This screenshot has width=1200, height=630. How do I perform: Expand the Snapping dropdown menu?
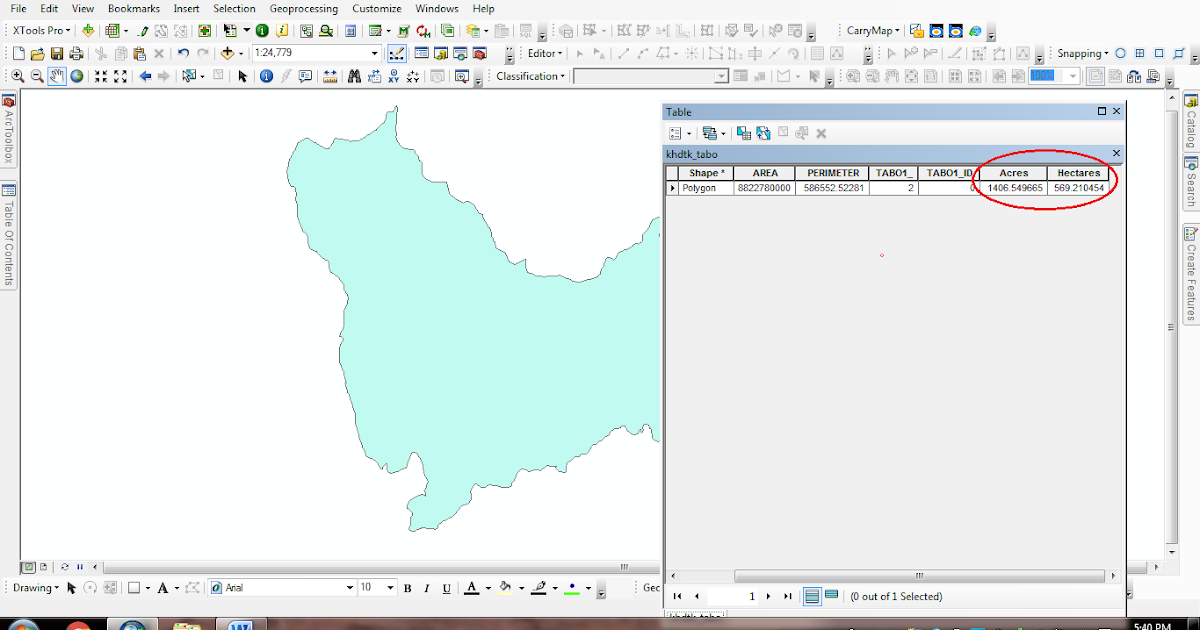coord(1083,53)
